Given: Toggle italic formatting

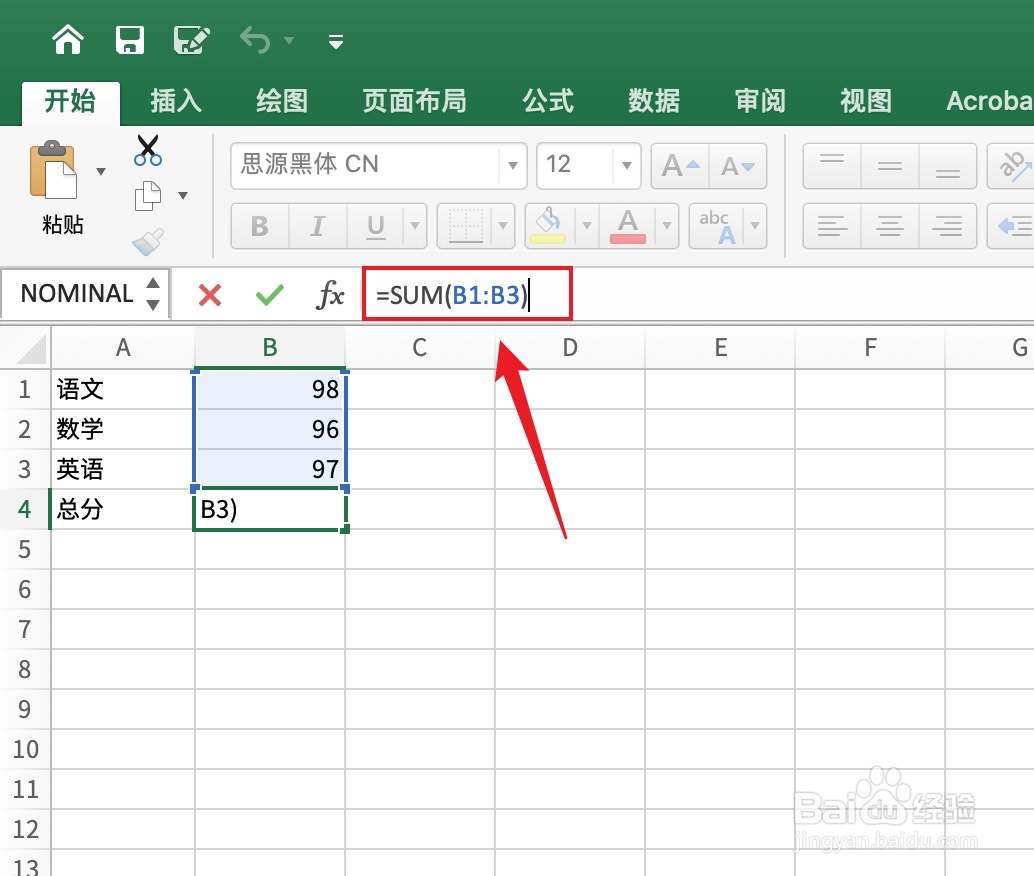Looking at the screenshot, I should [318, 226].
